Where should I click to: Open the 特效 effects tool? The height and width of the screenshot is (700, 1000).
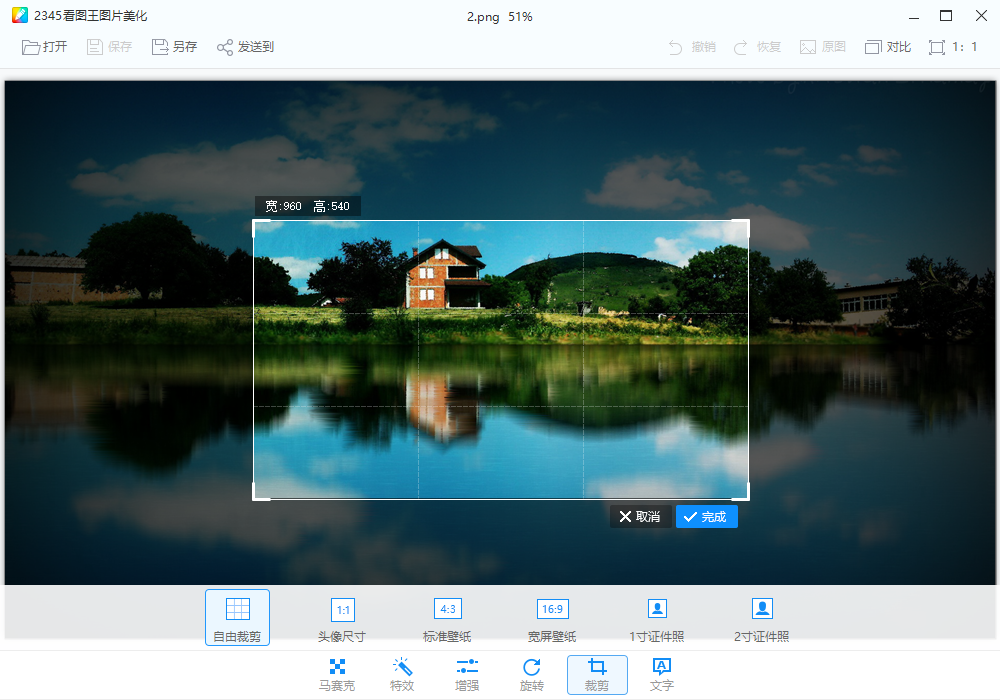point(402,674)
